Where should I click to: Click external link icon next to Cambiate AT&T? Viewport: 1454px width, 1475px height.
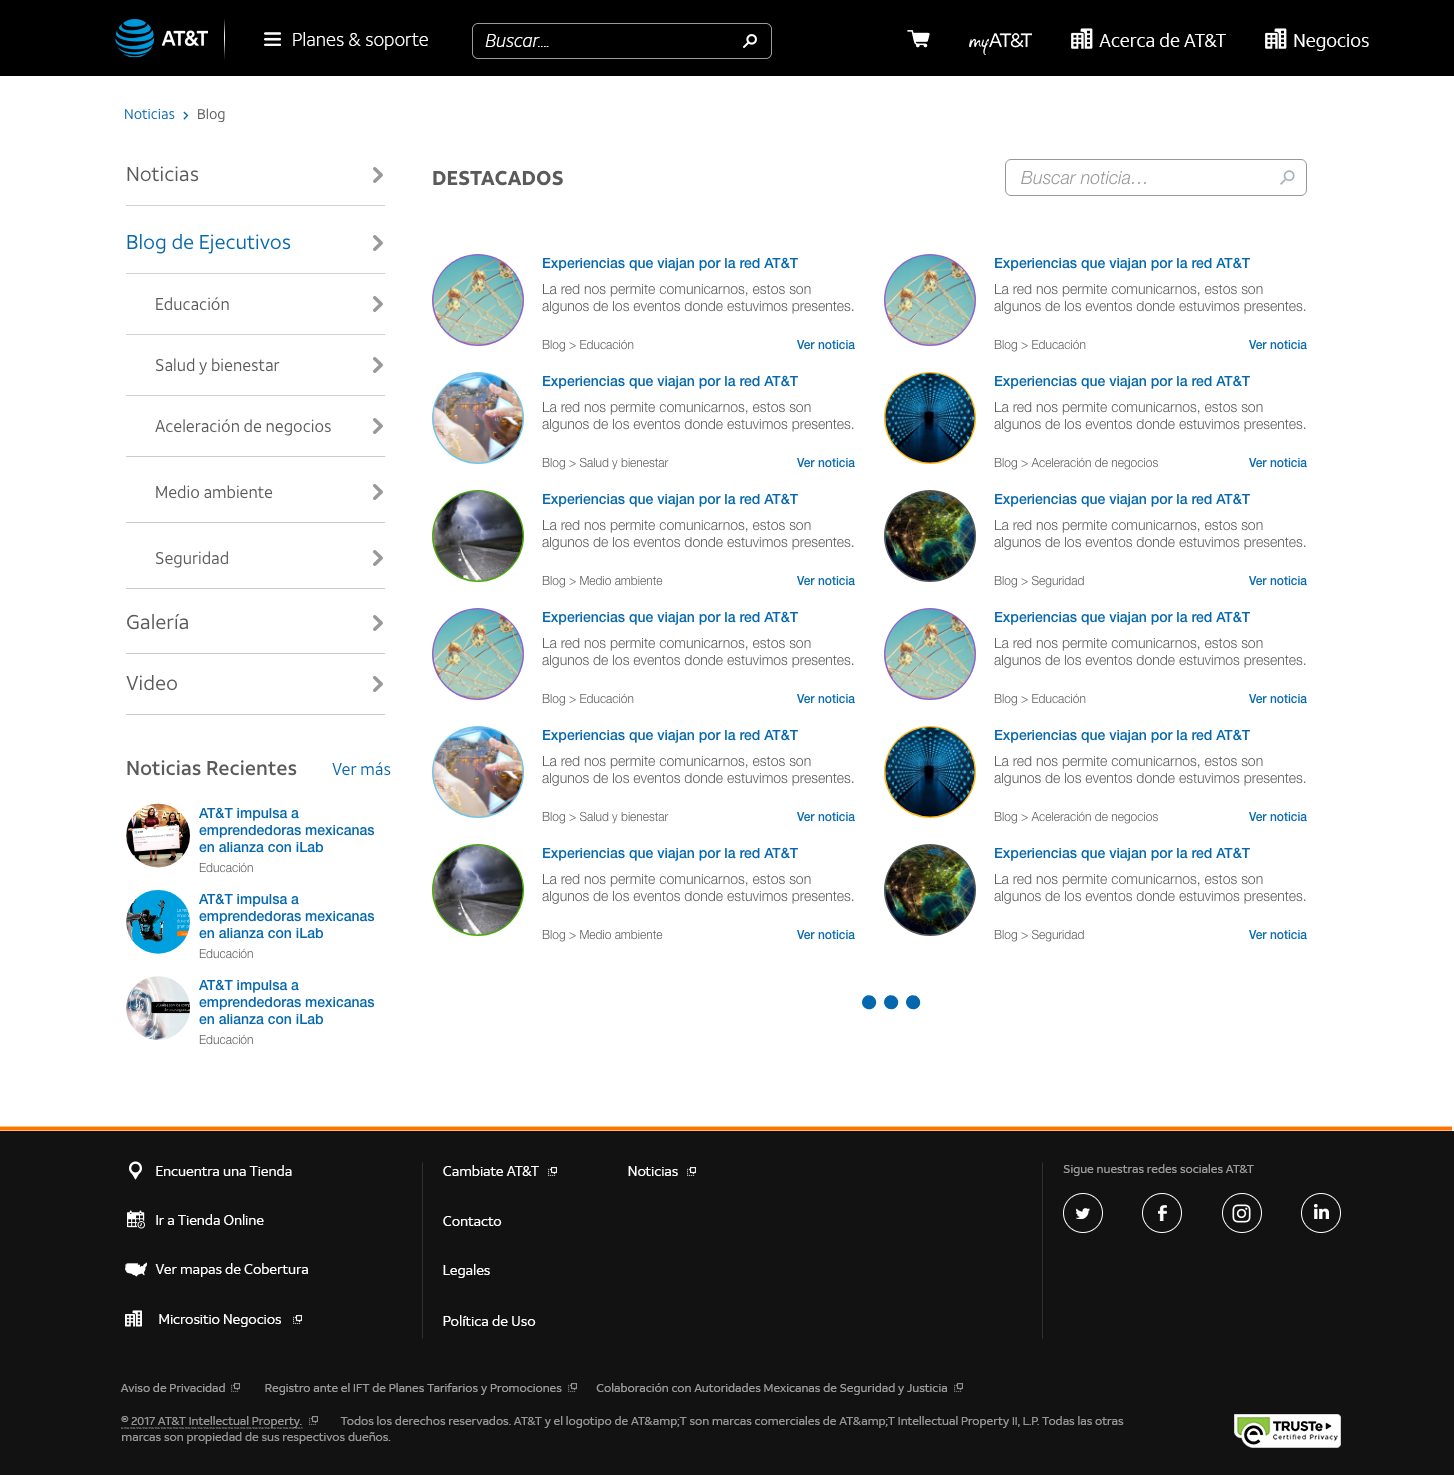(x=553, y=1171)
